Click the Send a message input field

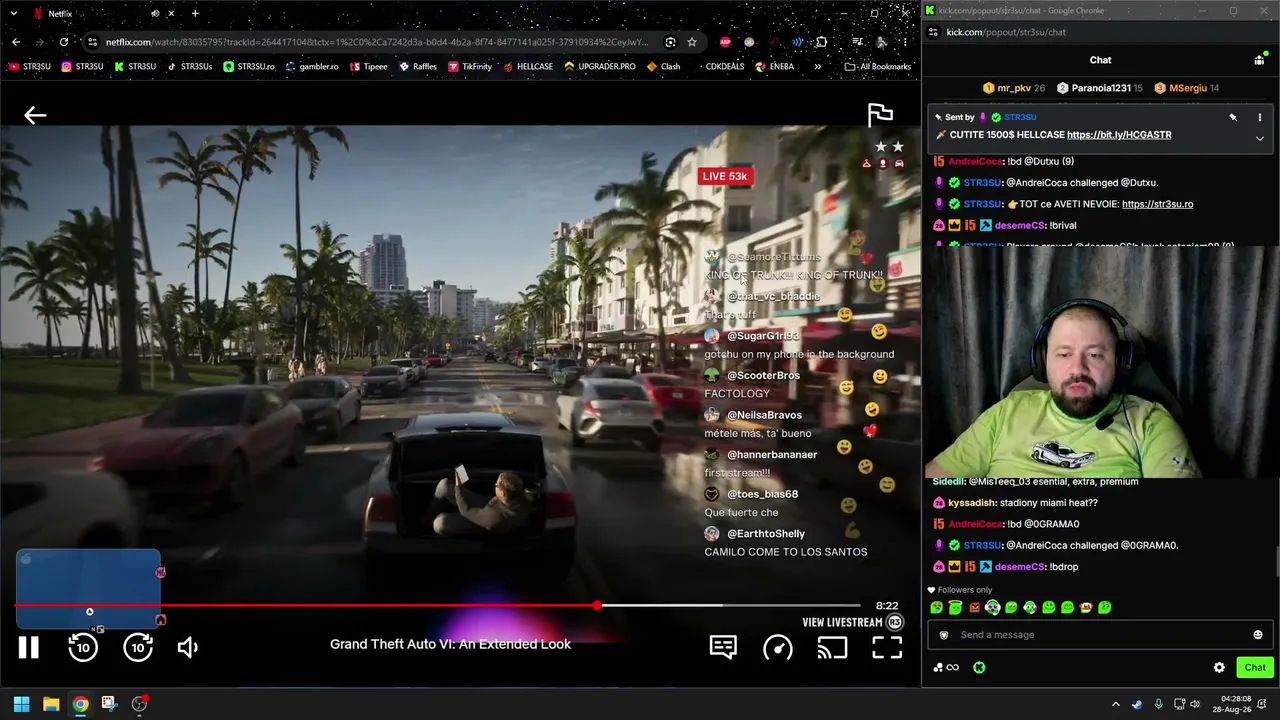click(1100, 635)
